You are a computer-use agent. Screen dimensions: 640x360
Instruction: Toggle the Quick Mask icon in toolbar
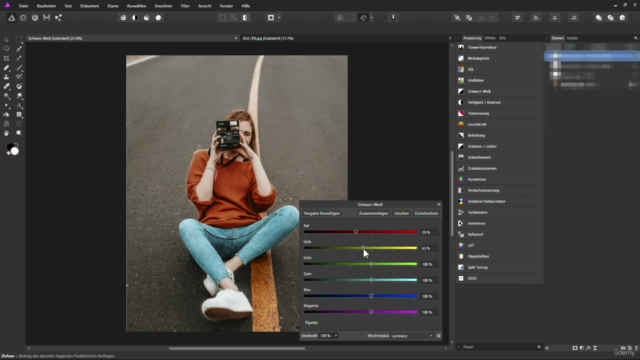coord(271,18)
